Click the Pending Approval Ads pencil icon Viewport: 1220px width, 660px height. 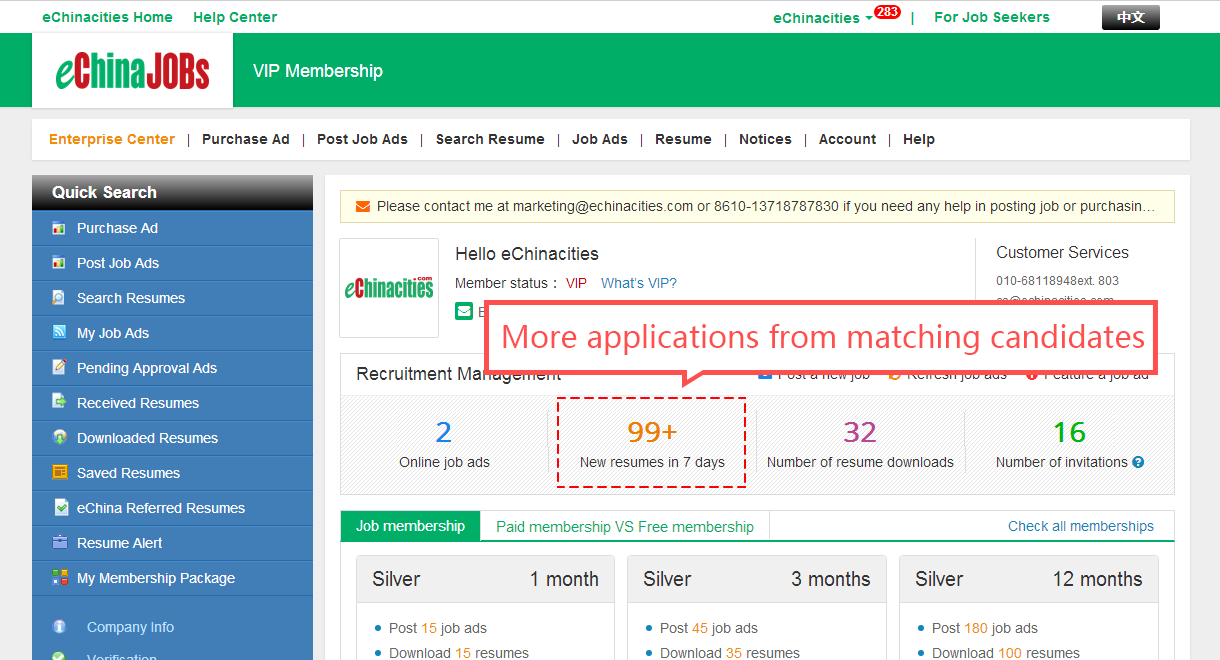pos(58,368)
